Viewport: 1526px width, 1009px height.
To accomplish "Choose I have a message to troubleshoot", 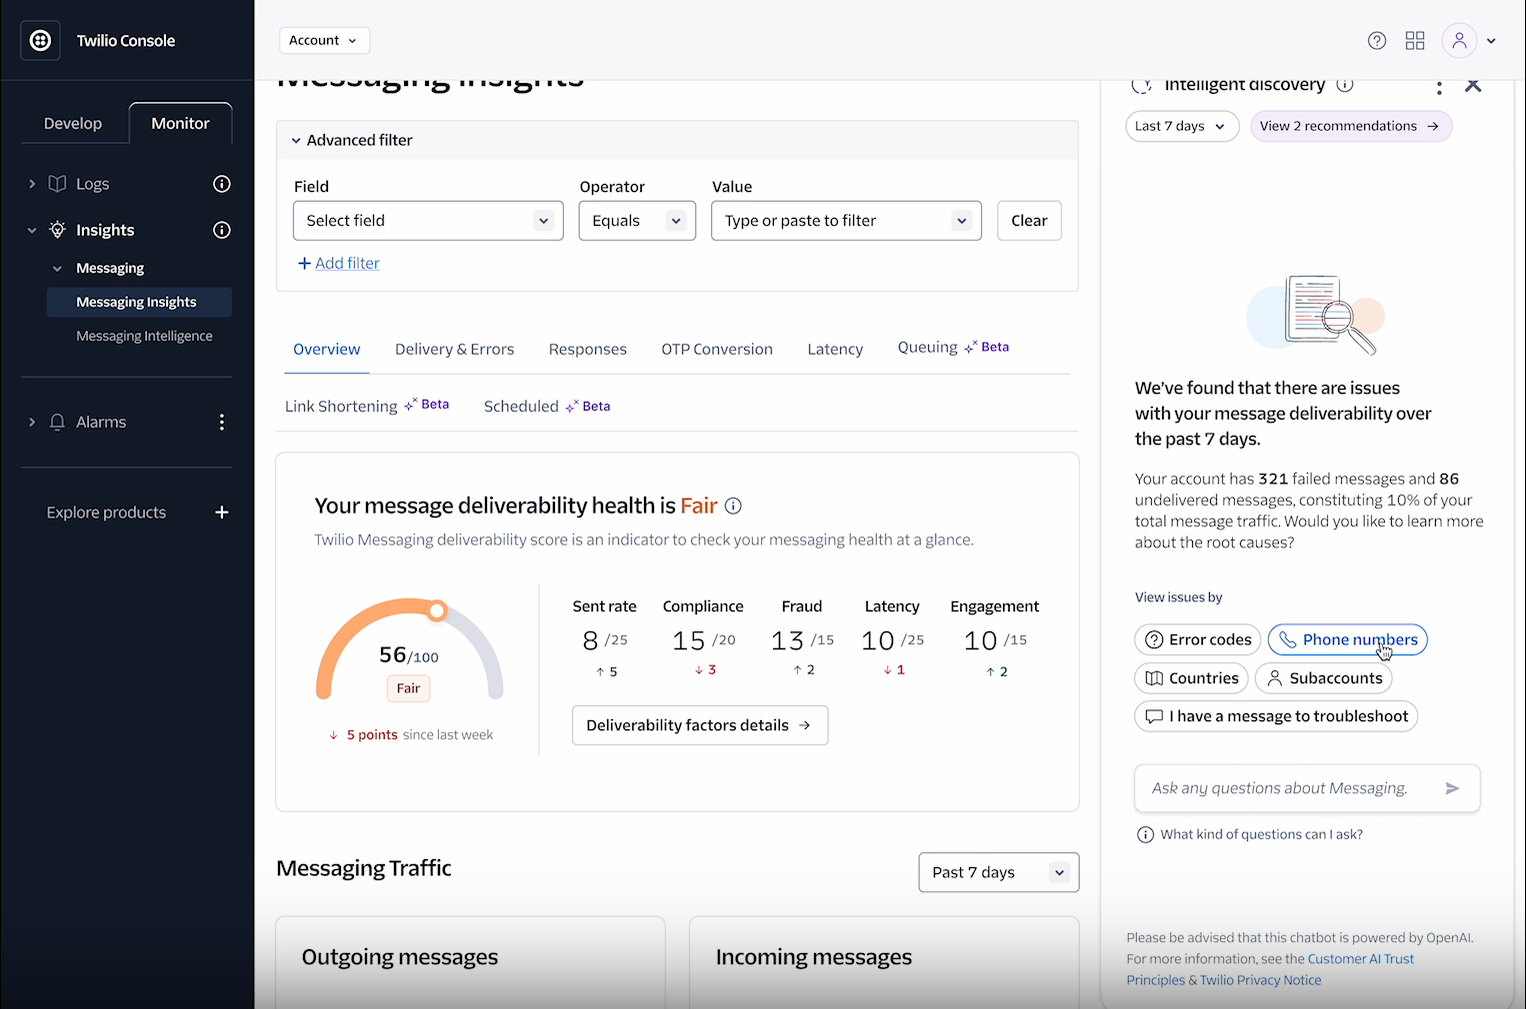I will [1276, 716].
